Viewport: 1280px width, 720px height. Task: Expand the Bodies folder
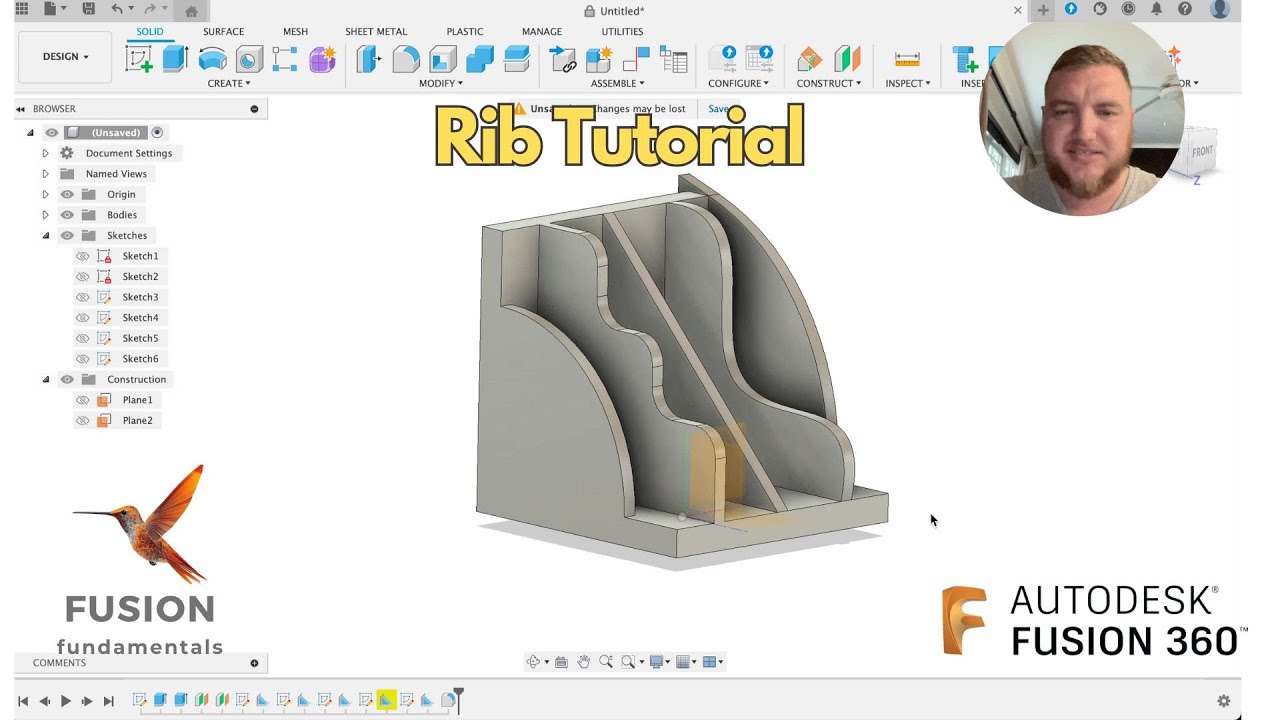click(45, 215)
